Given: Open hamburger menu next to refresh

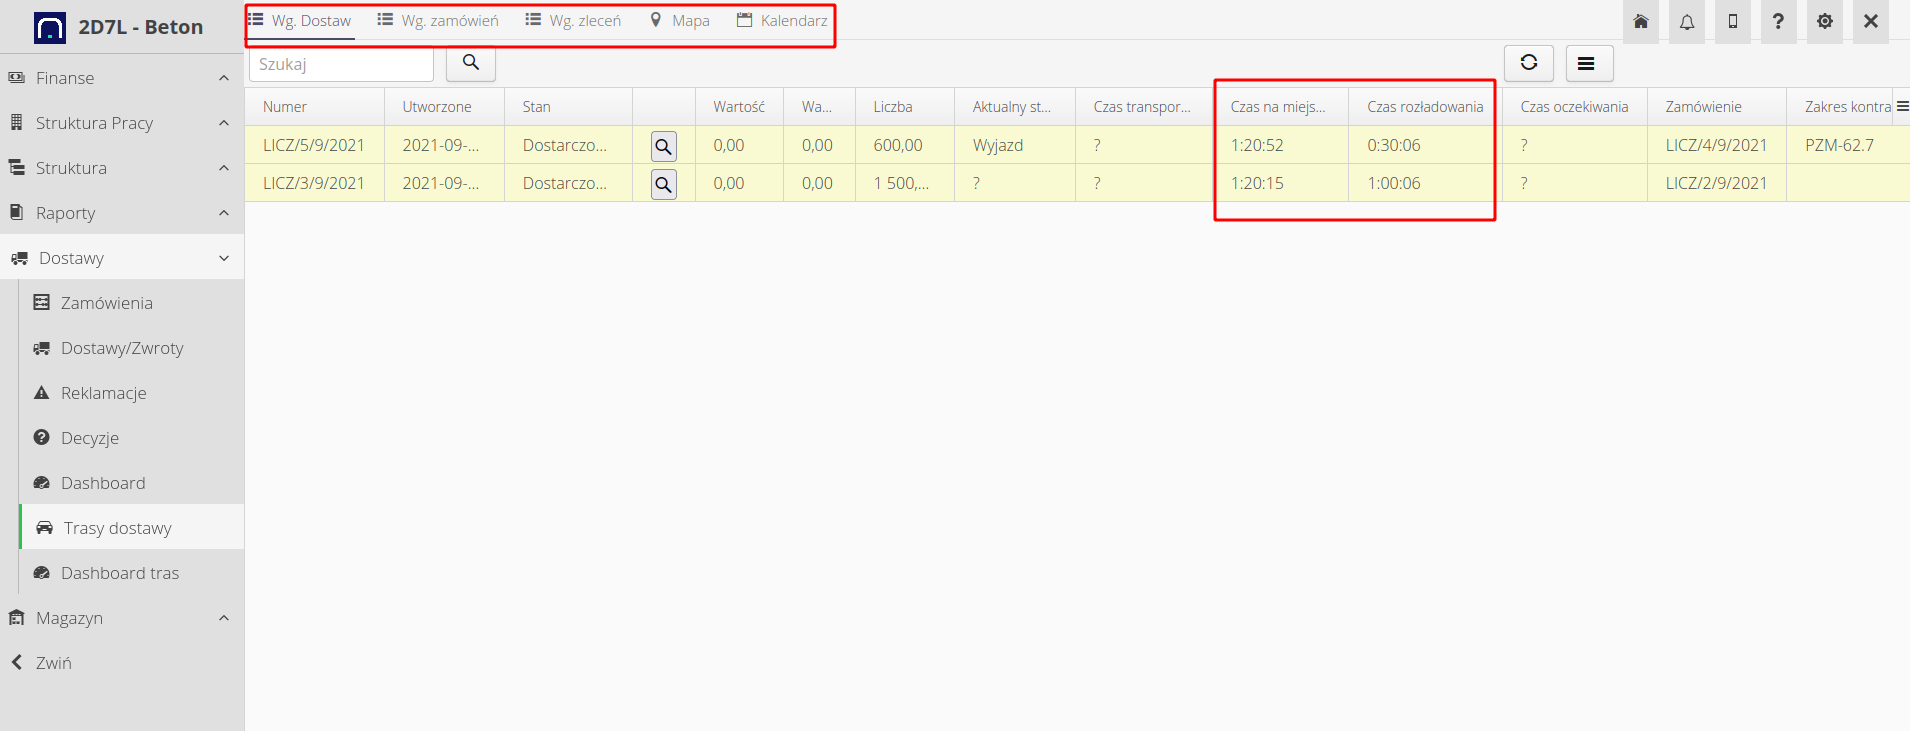Looking at the screenshot, I should pos(1586,64).
